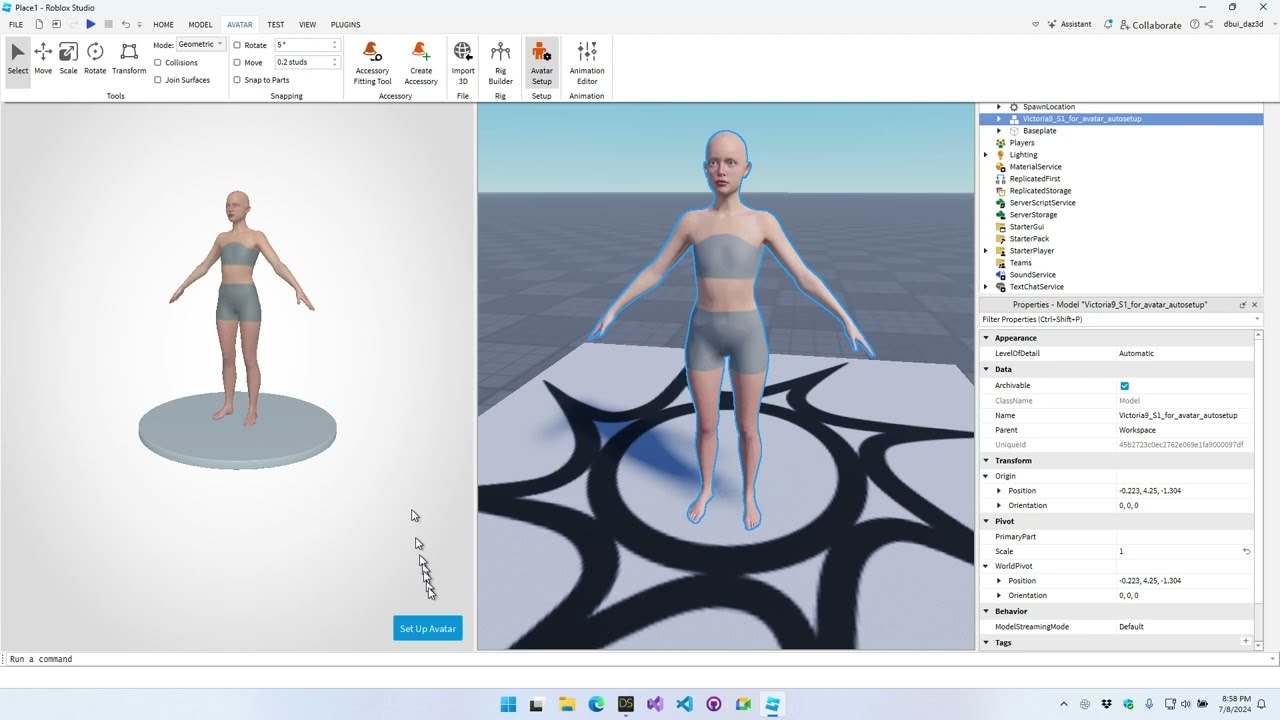Screen dimensions: 1280x720
Task: Activate the Transform tool
Action: point(129,59)
